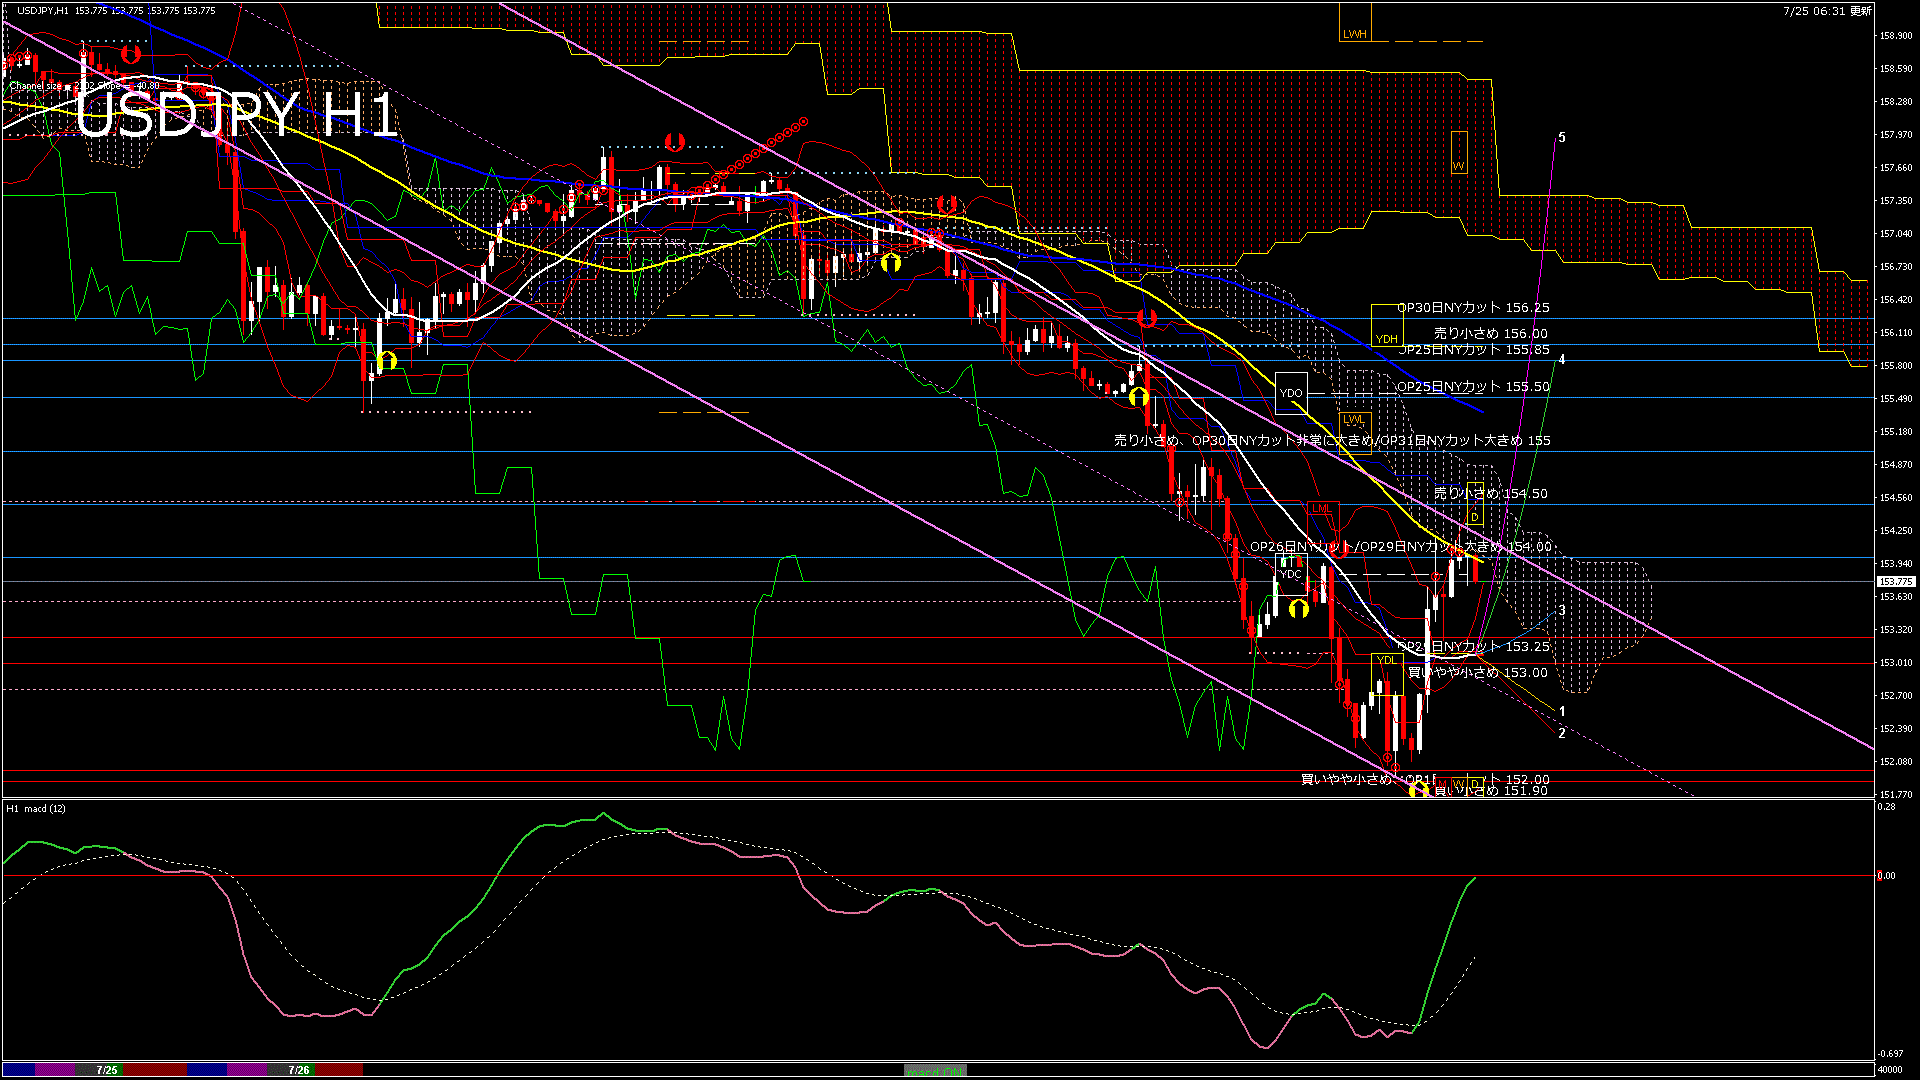
Task: Click the yellow up-arrow signal near YDC
Action: [x=1298, y=608]
